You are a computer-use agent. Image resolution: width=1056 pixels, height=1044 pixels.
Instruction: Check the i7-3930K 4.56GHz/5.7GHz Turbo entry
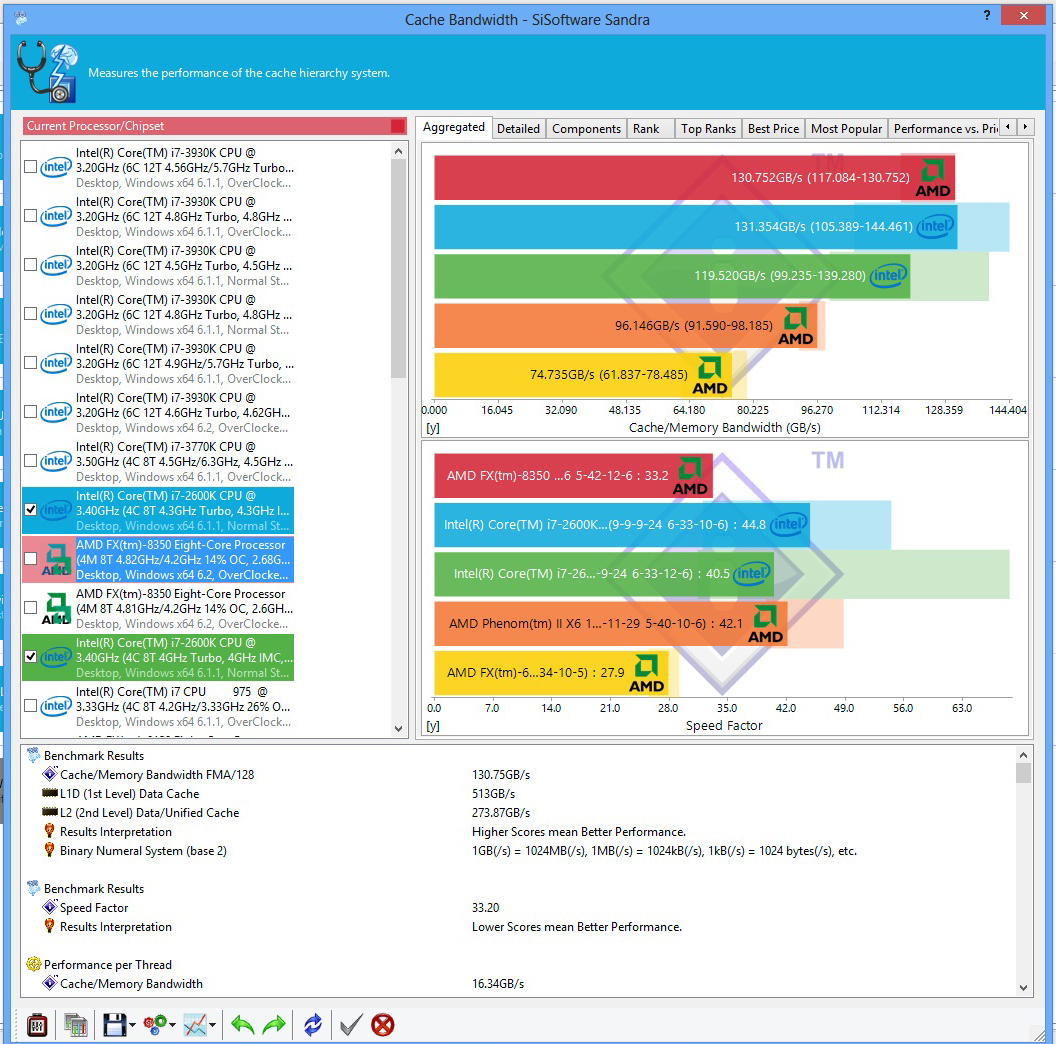tap(30, 167)
